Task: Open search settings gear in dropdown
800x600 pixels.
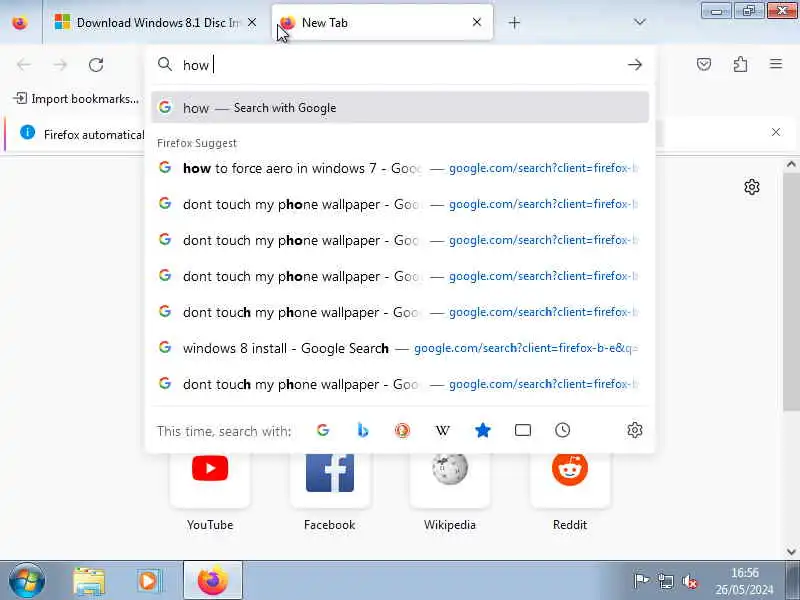Action: pos(635,431)
